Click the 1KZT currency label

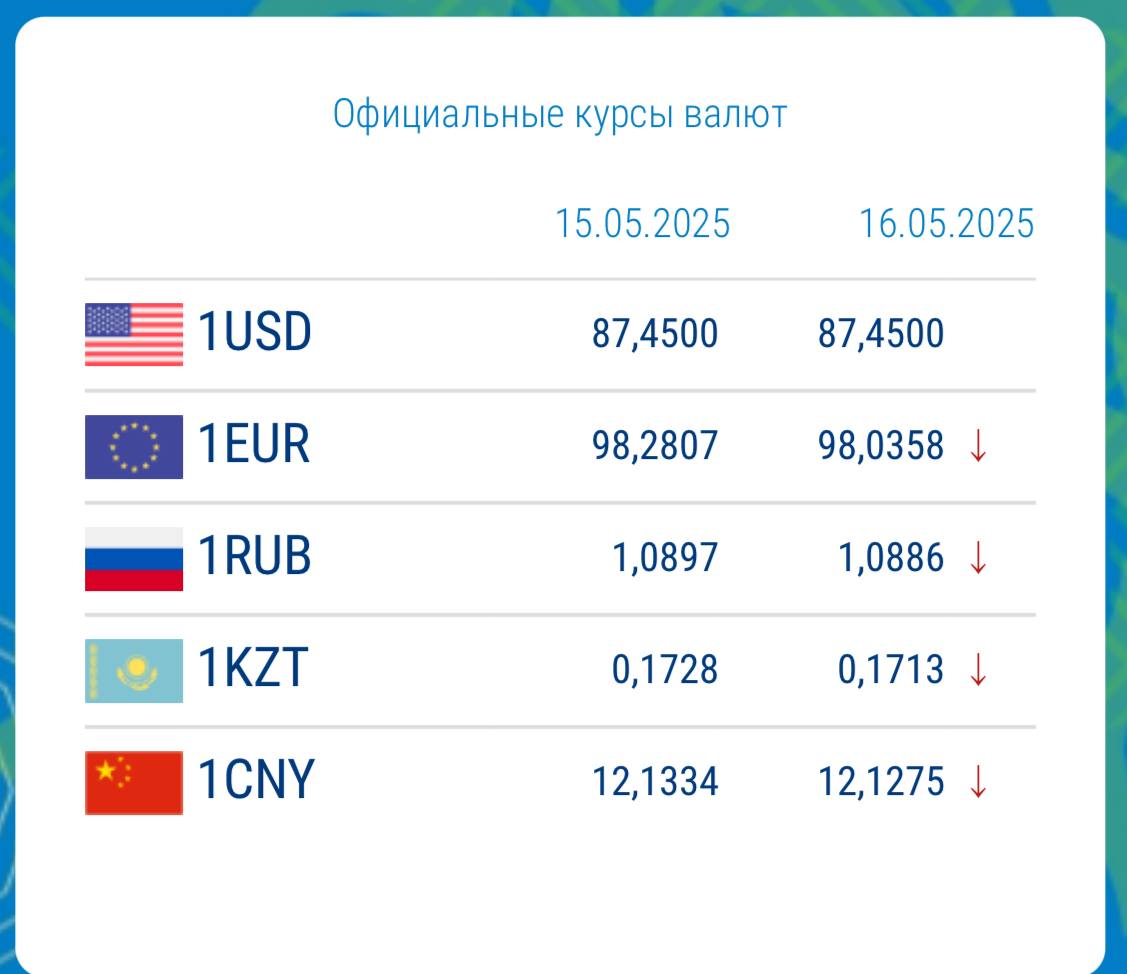pyautogui.click(x=253, y=669)
